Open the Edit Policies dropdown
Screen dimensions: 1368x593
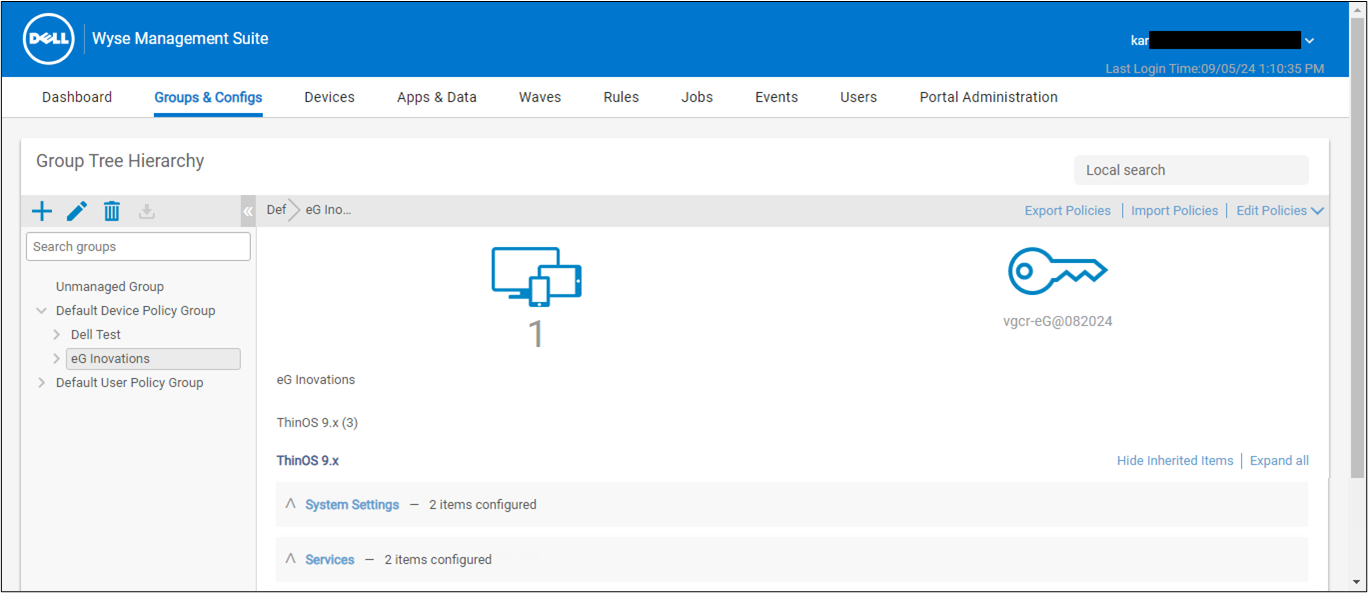(x=1280, y=211)
